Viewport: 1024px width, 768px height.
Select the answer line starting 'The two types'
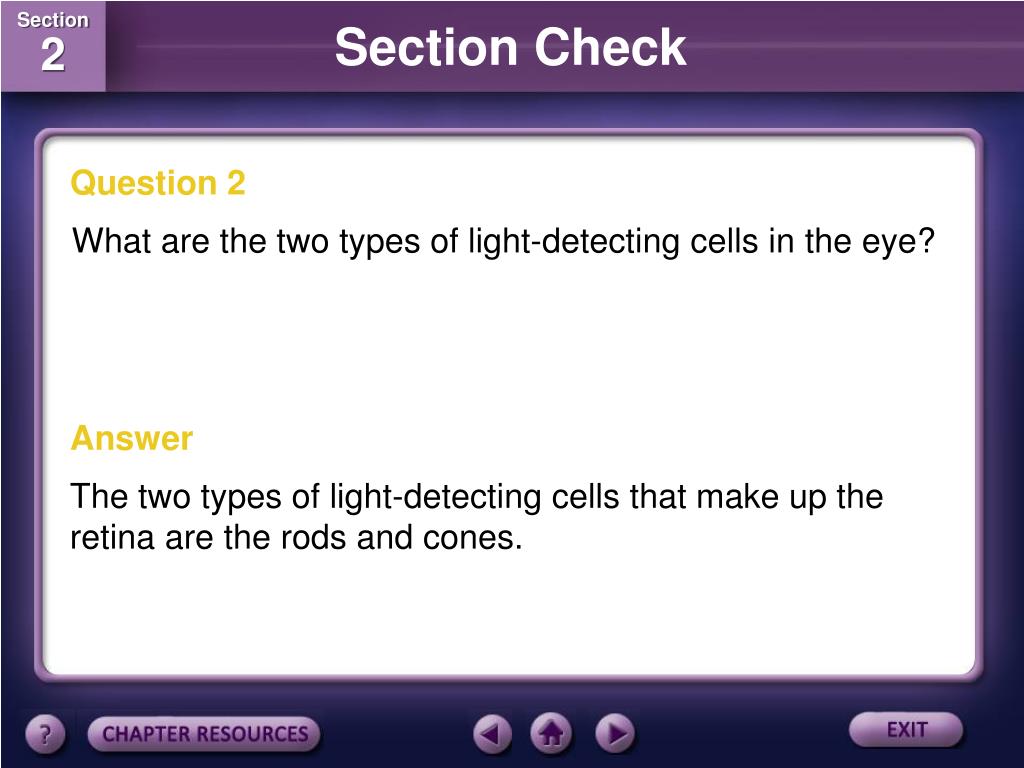477,498
